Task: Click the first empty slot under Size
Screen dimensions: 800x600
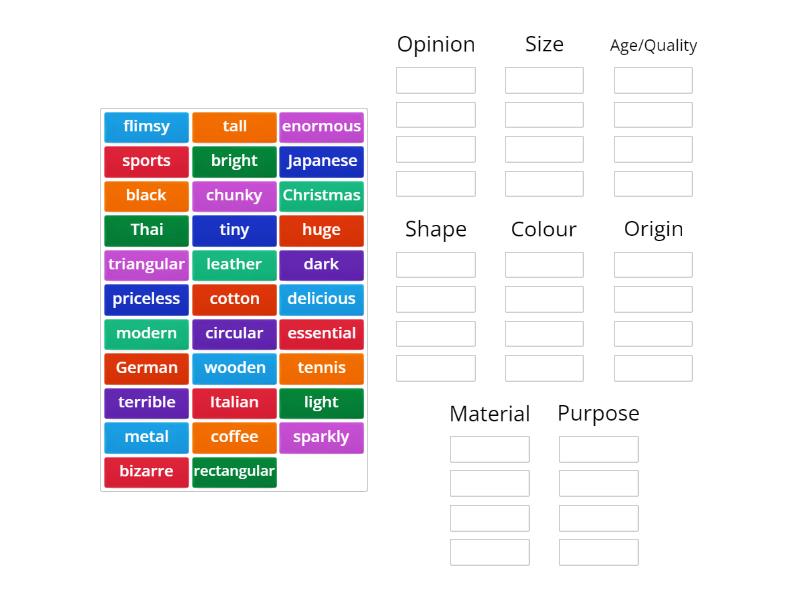Action: pyautogui.click(x=545, y=80)
